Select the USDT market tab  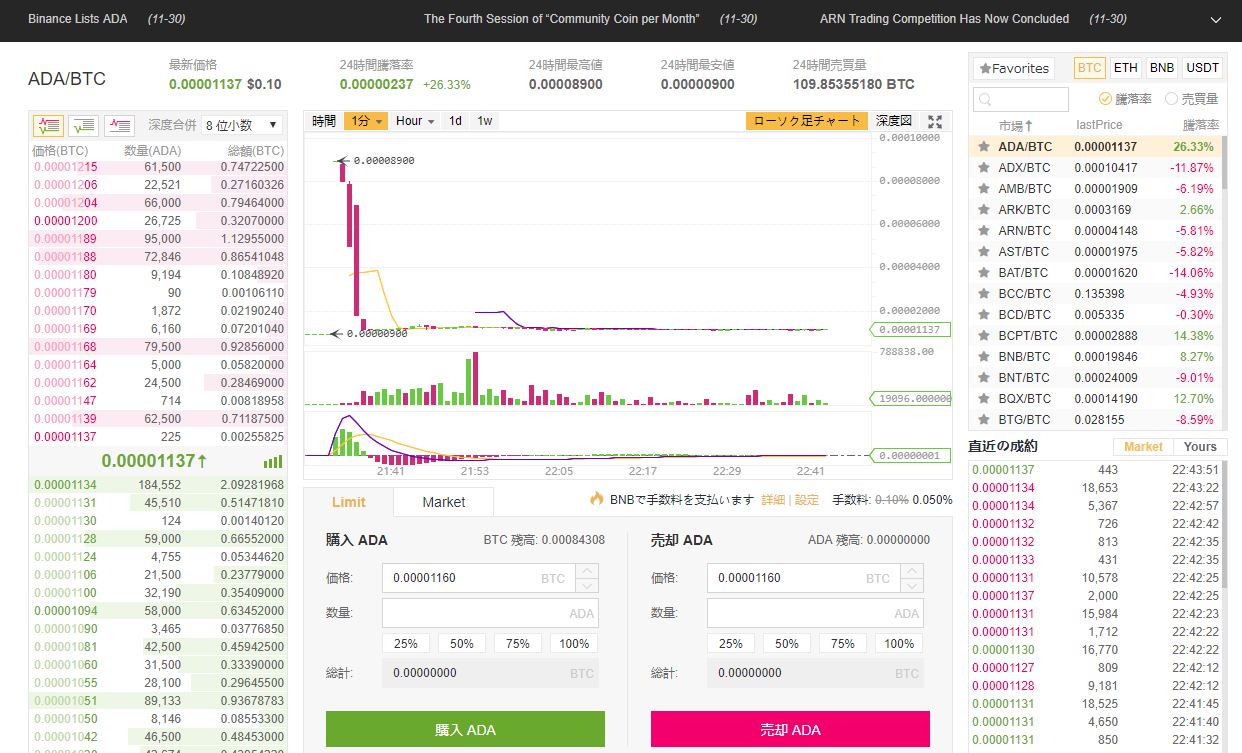(1202, 68)
